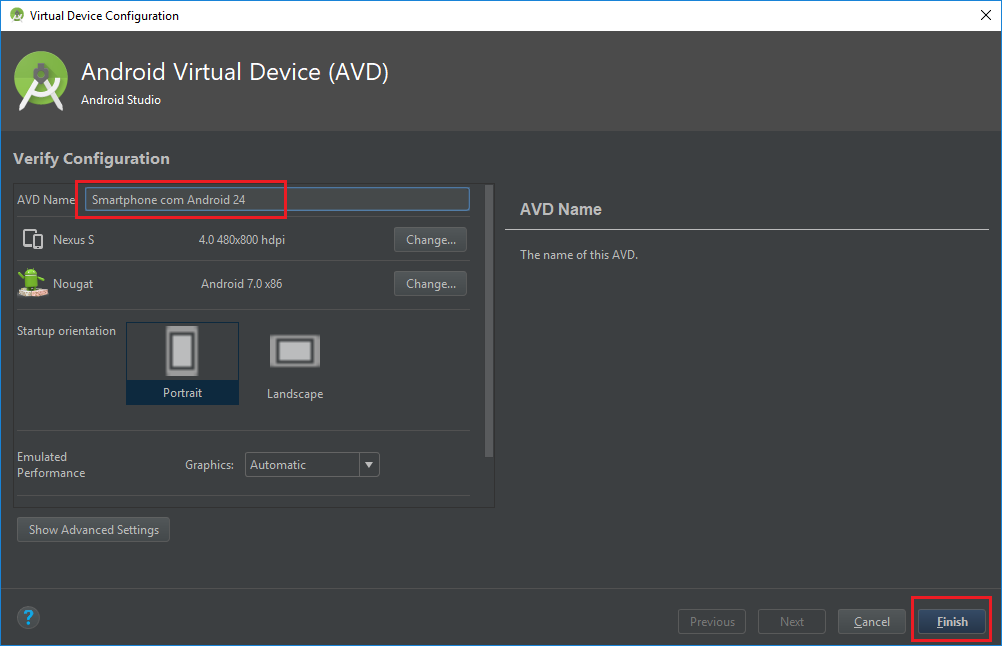Change the Nexus S device

[x=430, y=240]
